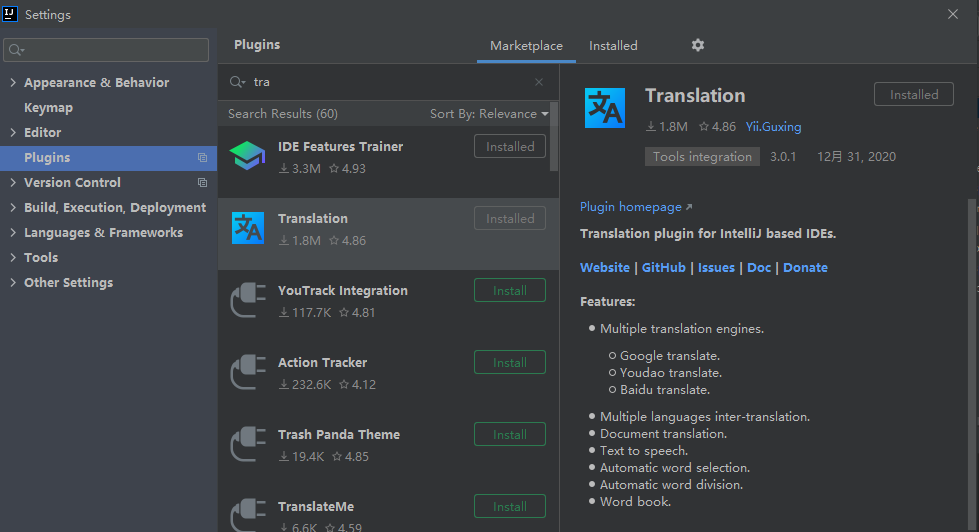This screenshot has width=979, height=532.
Task: Clear the plugin search text
Action: [539, 82]
